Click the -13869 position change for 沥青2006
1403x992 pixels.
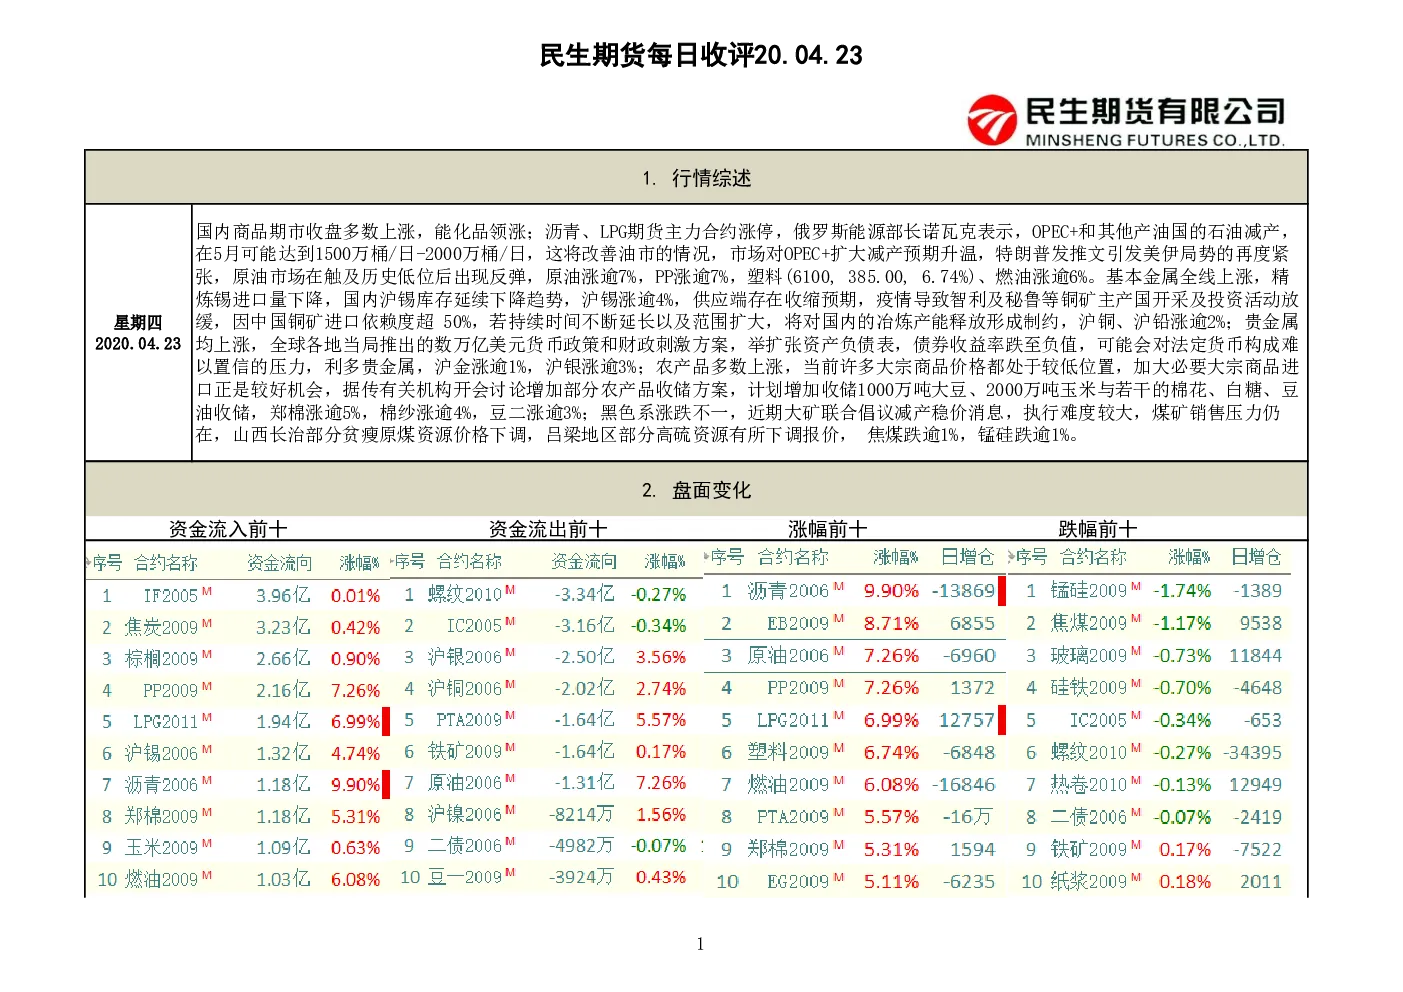tap(963, 591)
